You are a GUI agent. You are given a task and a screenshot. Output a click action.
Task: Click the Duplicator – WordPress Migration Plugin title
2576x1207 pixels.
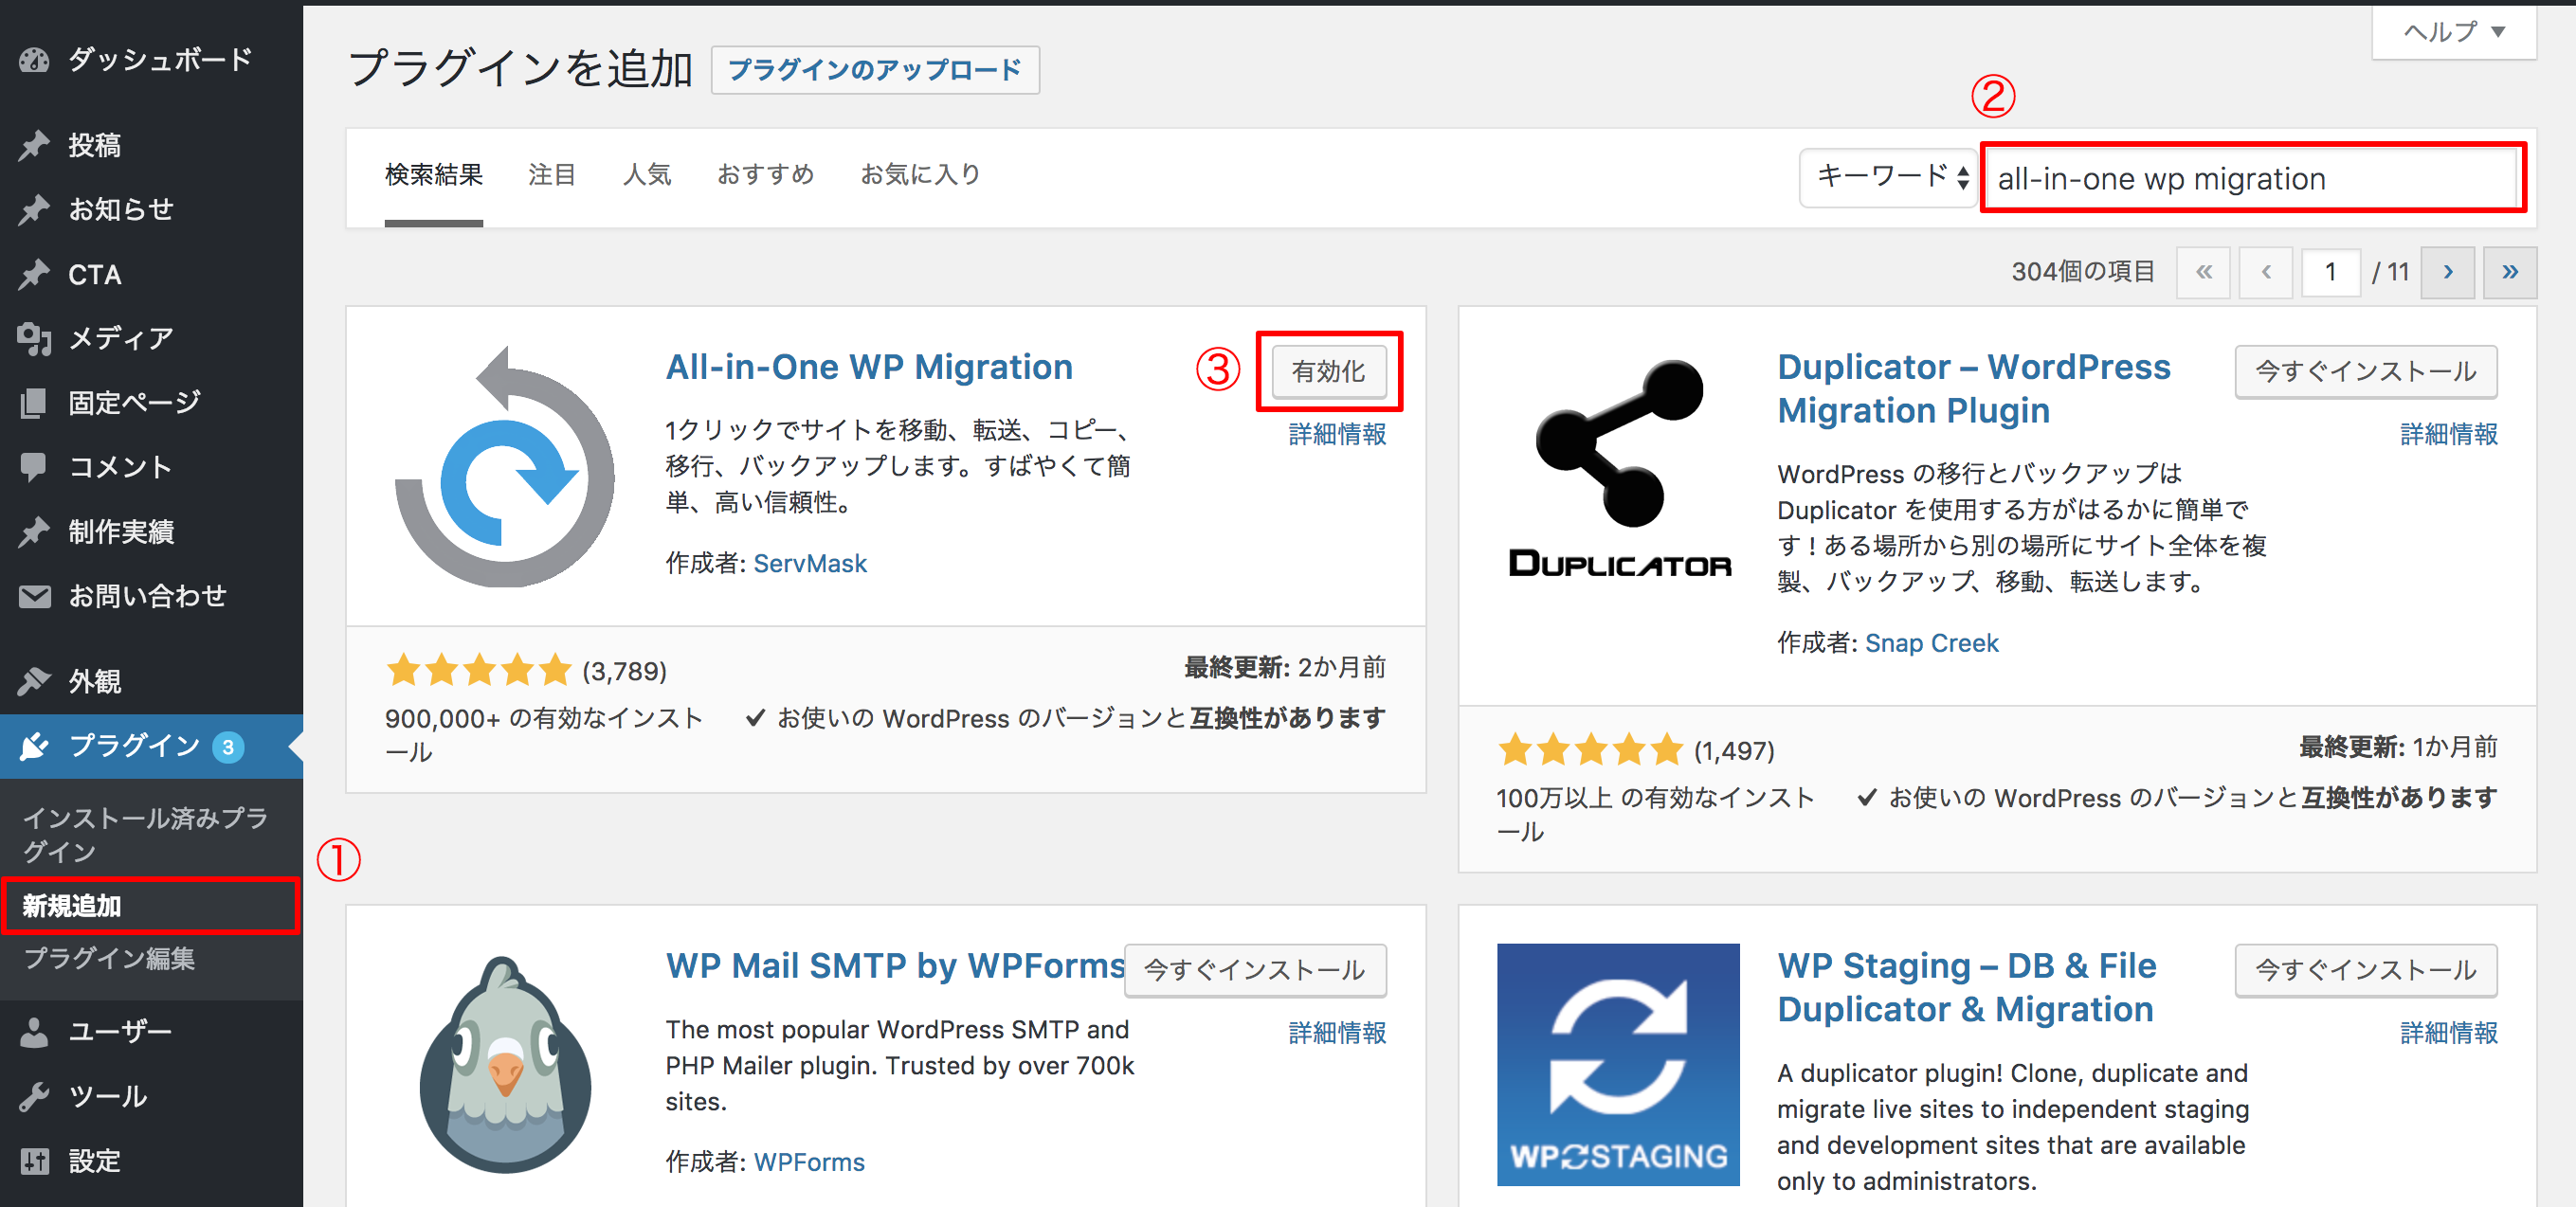click(x=1974, y=389)
